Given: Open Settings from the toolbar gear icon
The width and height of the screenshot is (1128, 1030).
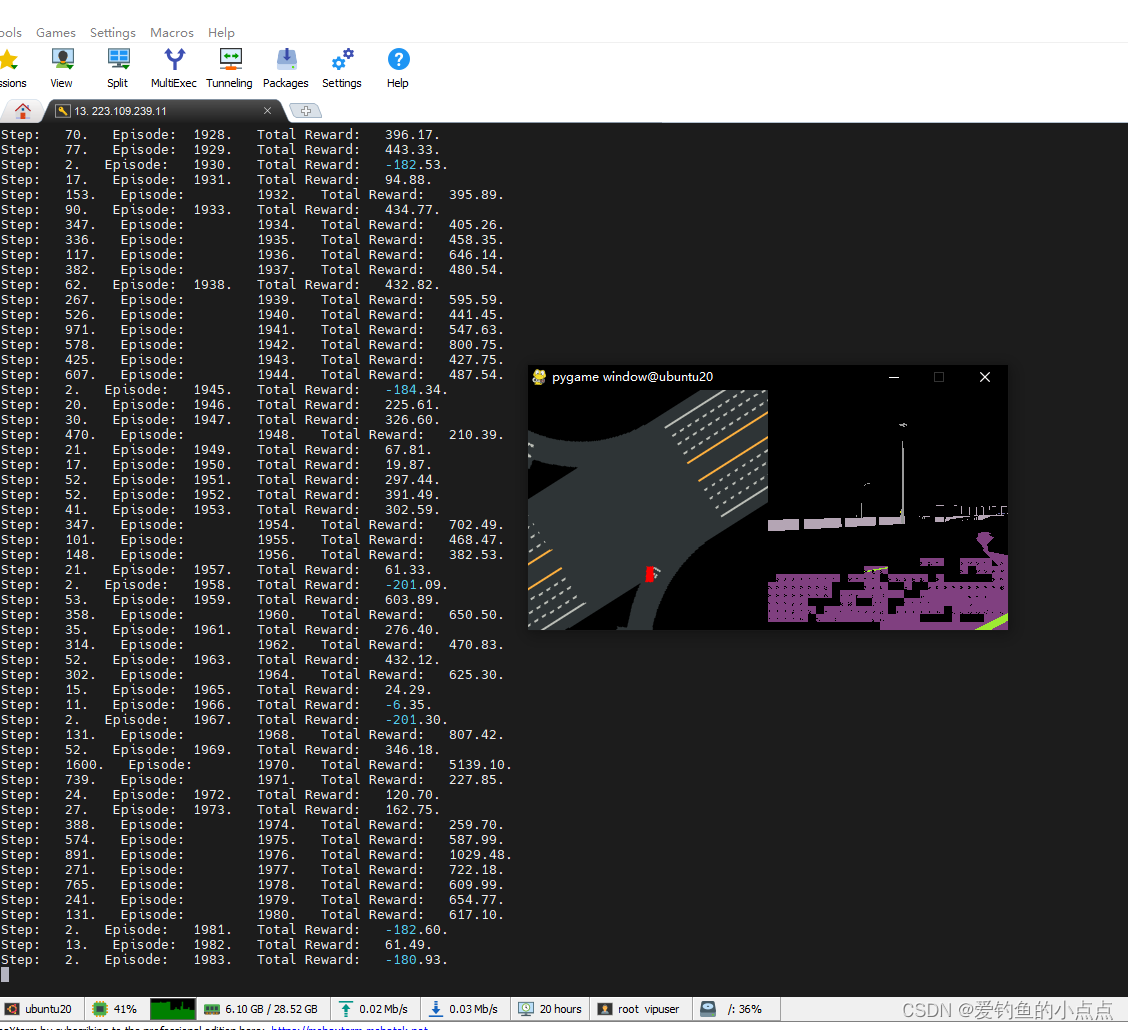Looking at the screenshot, I should 342,68.
